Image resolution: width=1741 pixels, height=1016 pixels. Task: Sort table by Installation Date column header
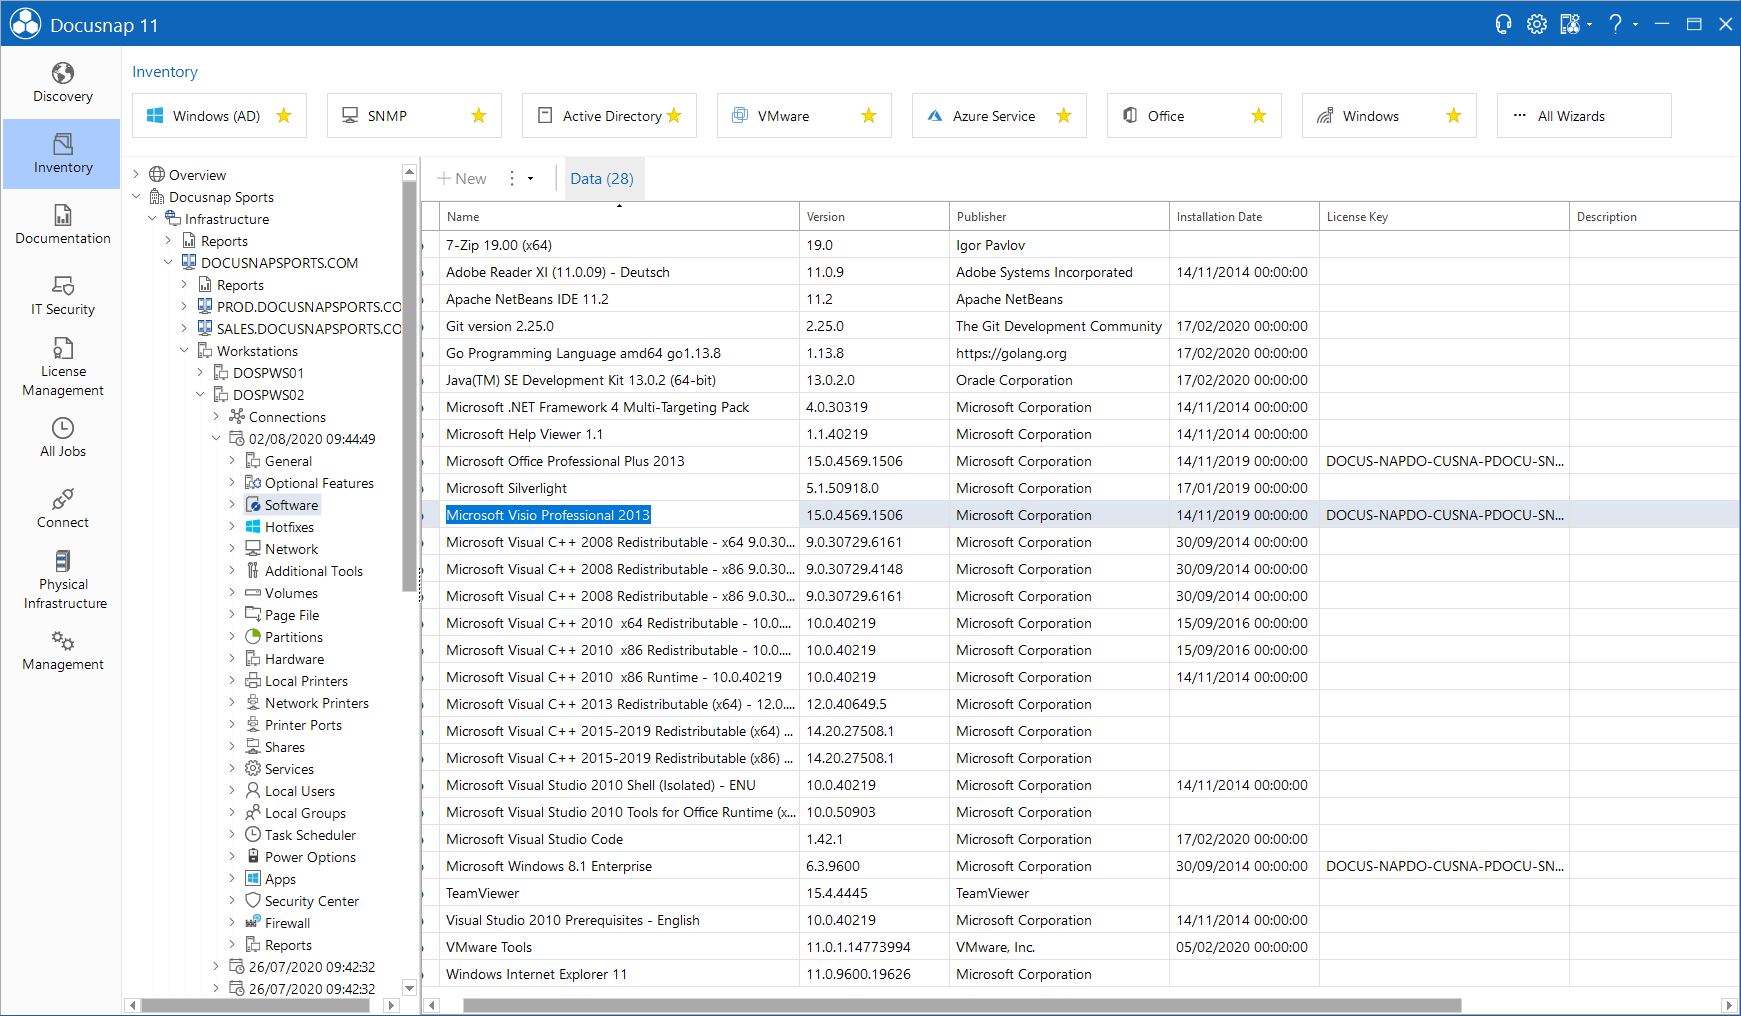(x=1244, y=217)
